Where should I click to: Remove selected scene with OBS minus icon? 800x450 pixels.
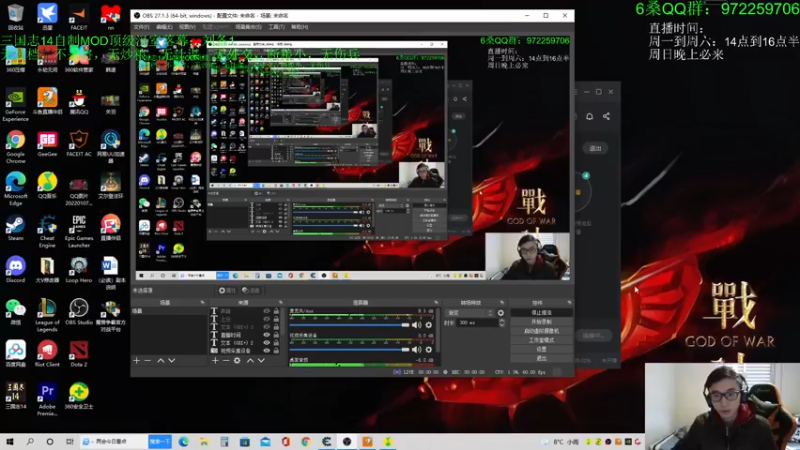[147, 361]
